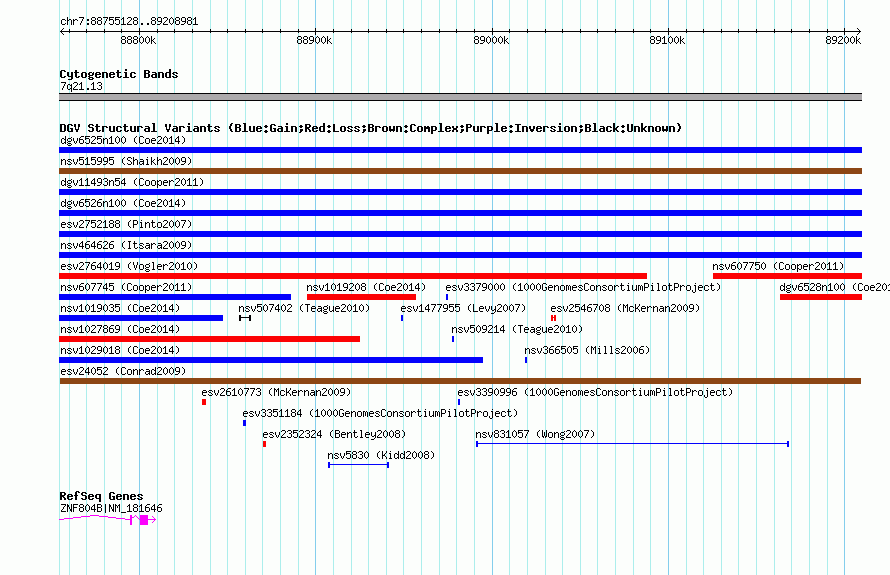This screenshot has width=890, height=575.
Task: Click the dgv6525n100 (Coe2014) blue gain bar
Action: pos(460,150)
